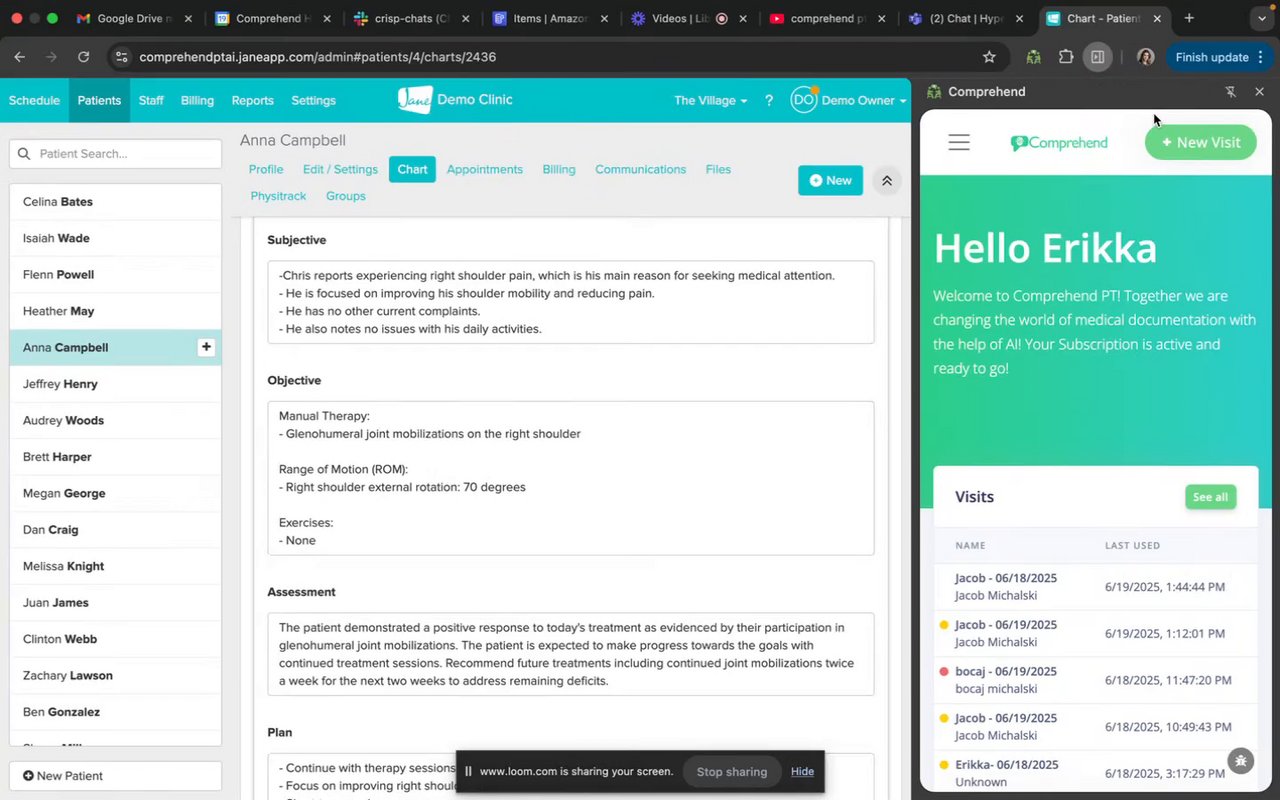The image size is (1280, 800).
Task: Click Stop sharing in the Loom bar
Action: pyautogui.click(x=732, y=771)
